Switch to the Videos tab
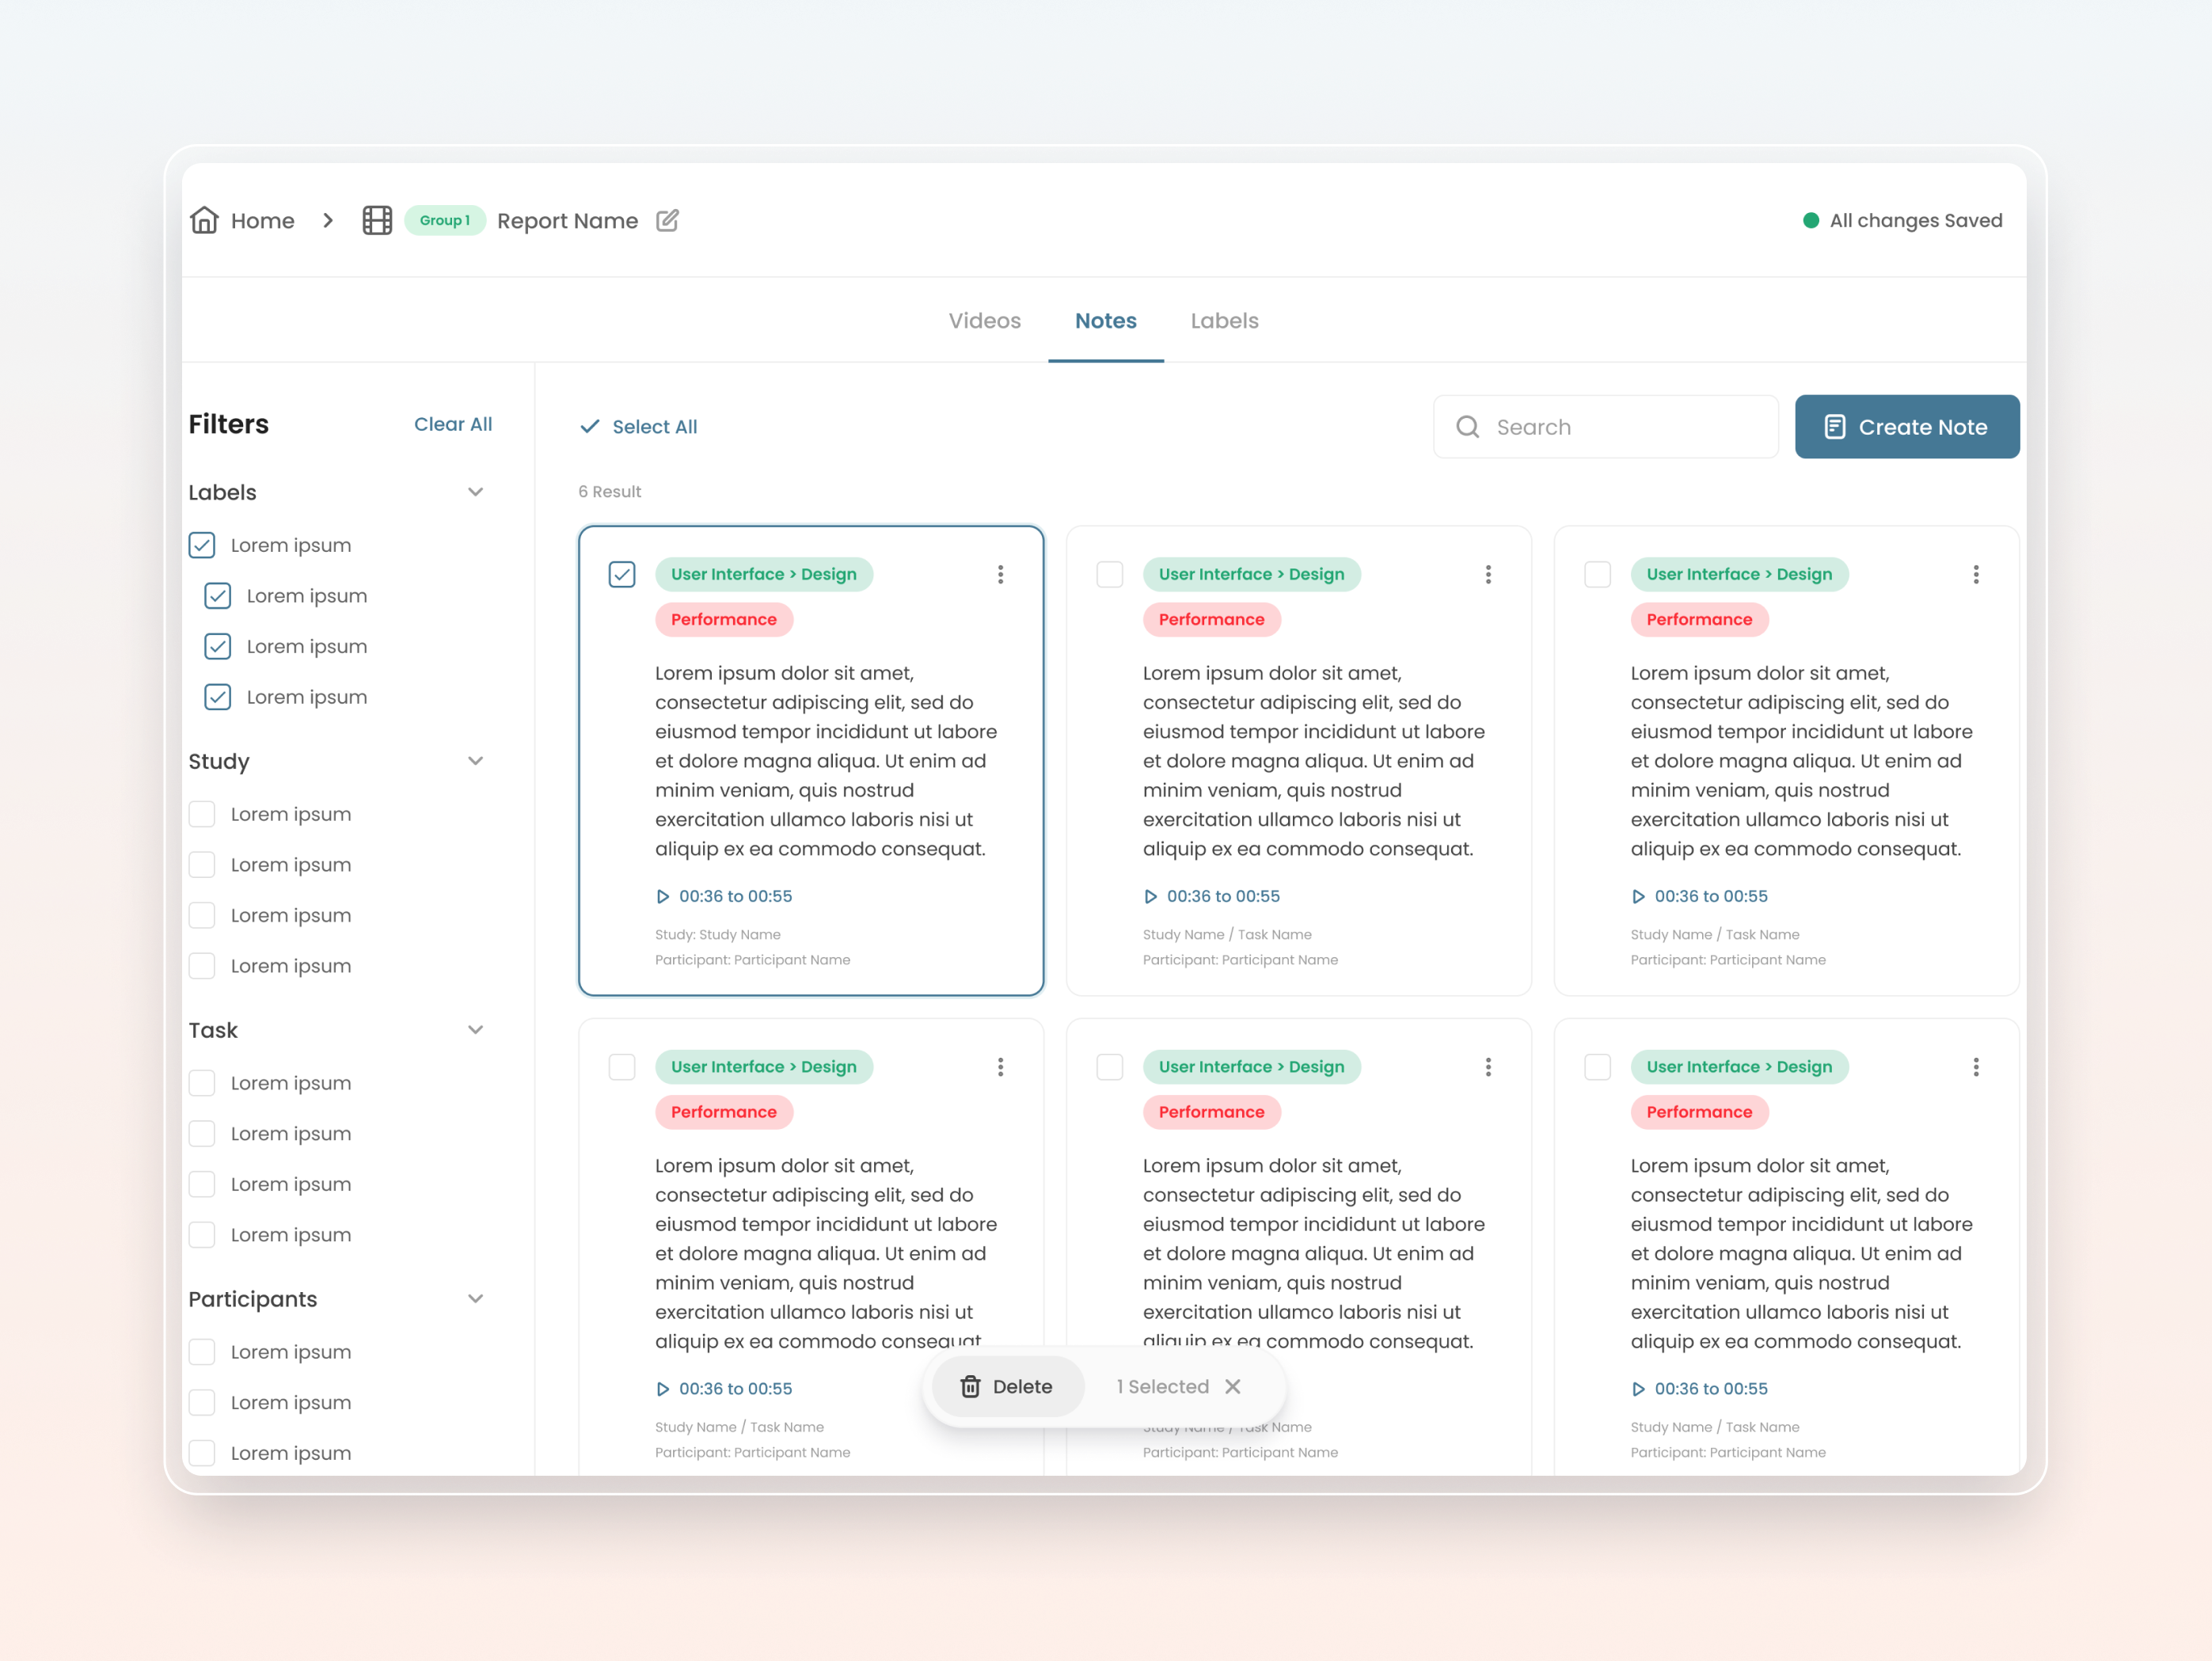The width and height of the screenshot is (2212, 1661). coord(985,321)
